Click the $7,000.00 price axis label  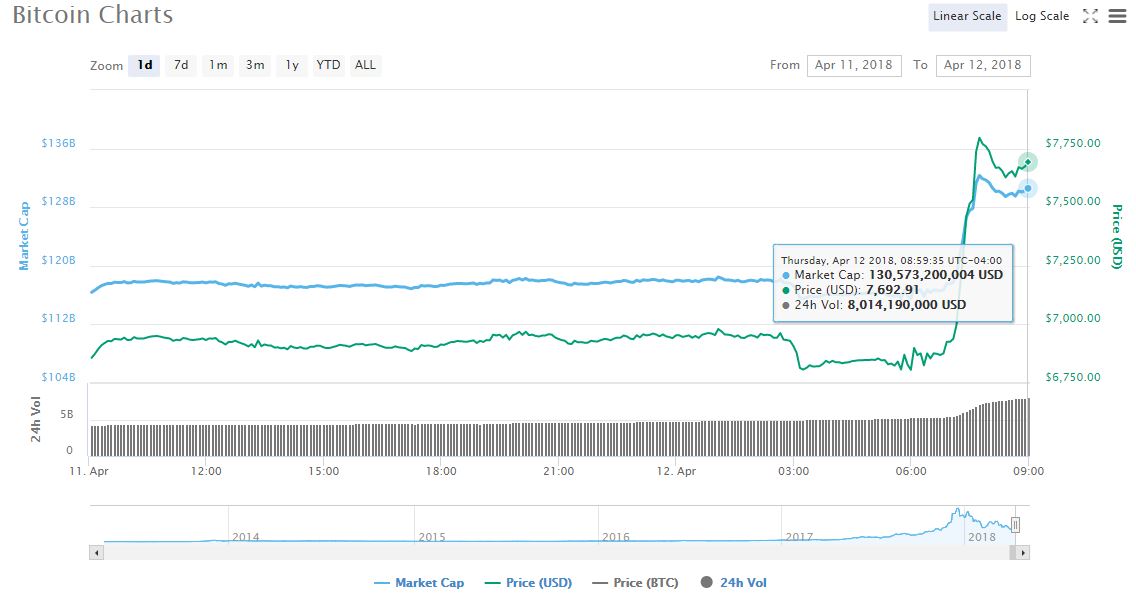[1072, 318]
